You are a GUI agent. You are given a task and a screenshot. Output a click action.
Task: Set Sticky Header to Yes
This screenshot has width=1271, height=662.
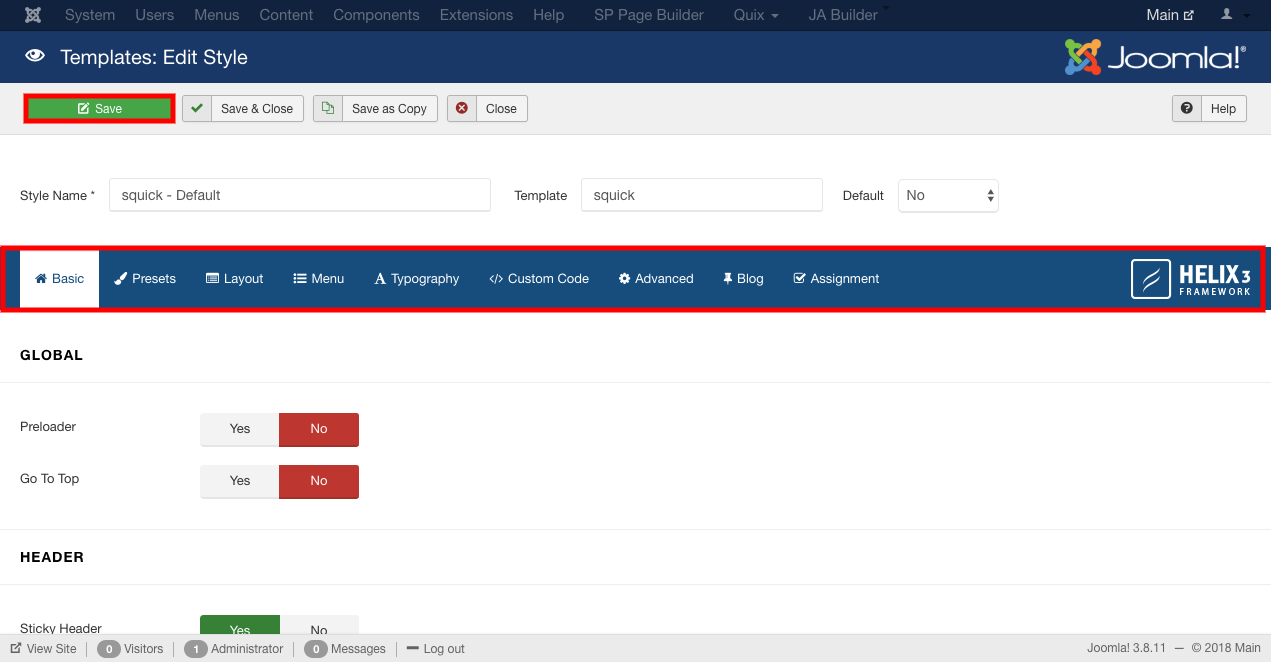[240, 627]
